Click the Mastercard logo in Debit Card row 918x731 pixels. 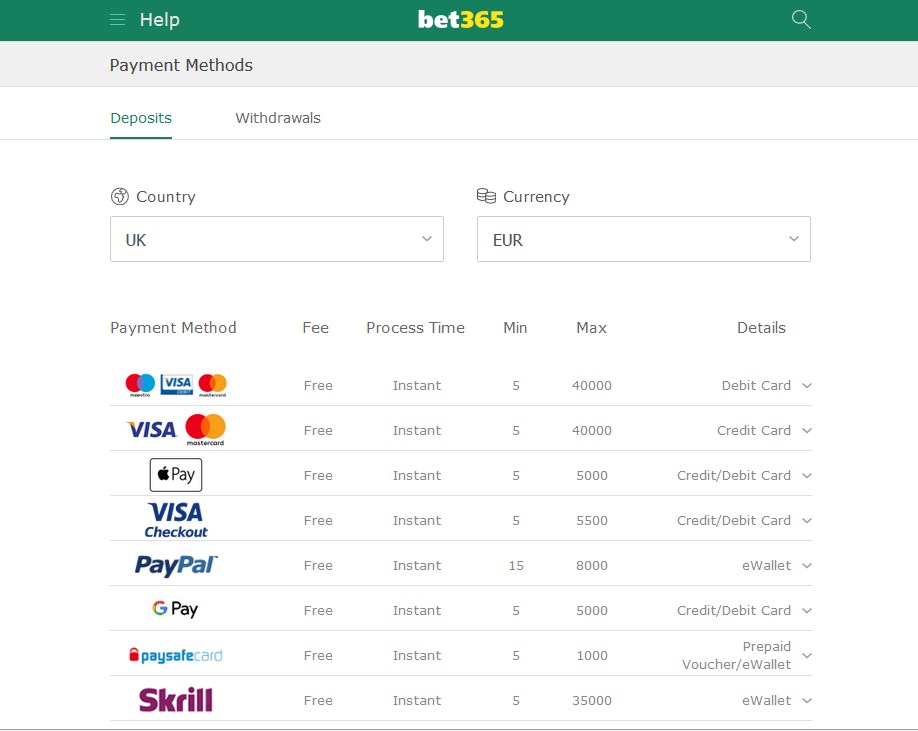(x=213, y=385)
